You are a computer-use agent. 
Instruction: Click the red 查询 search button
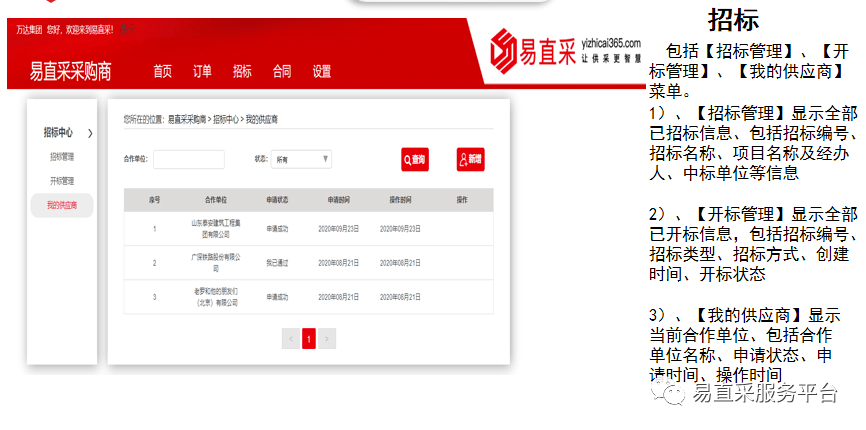415,160
